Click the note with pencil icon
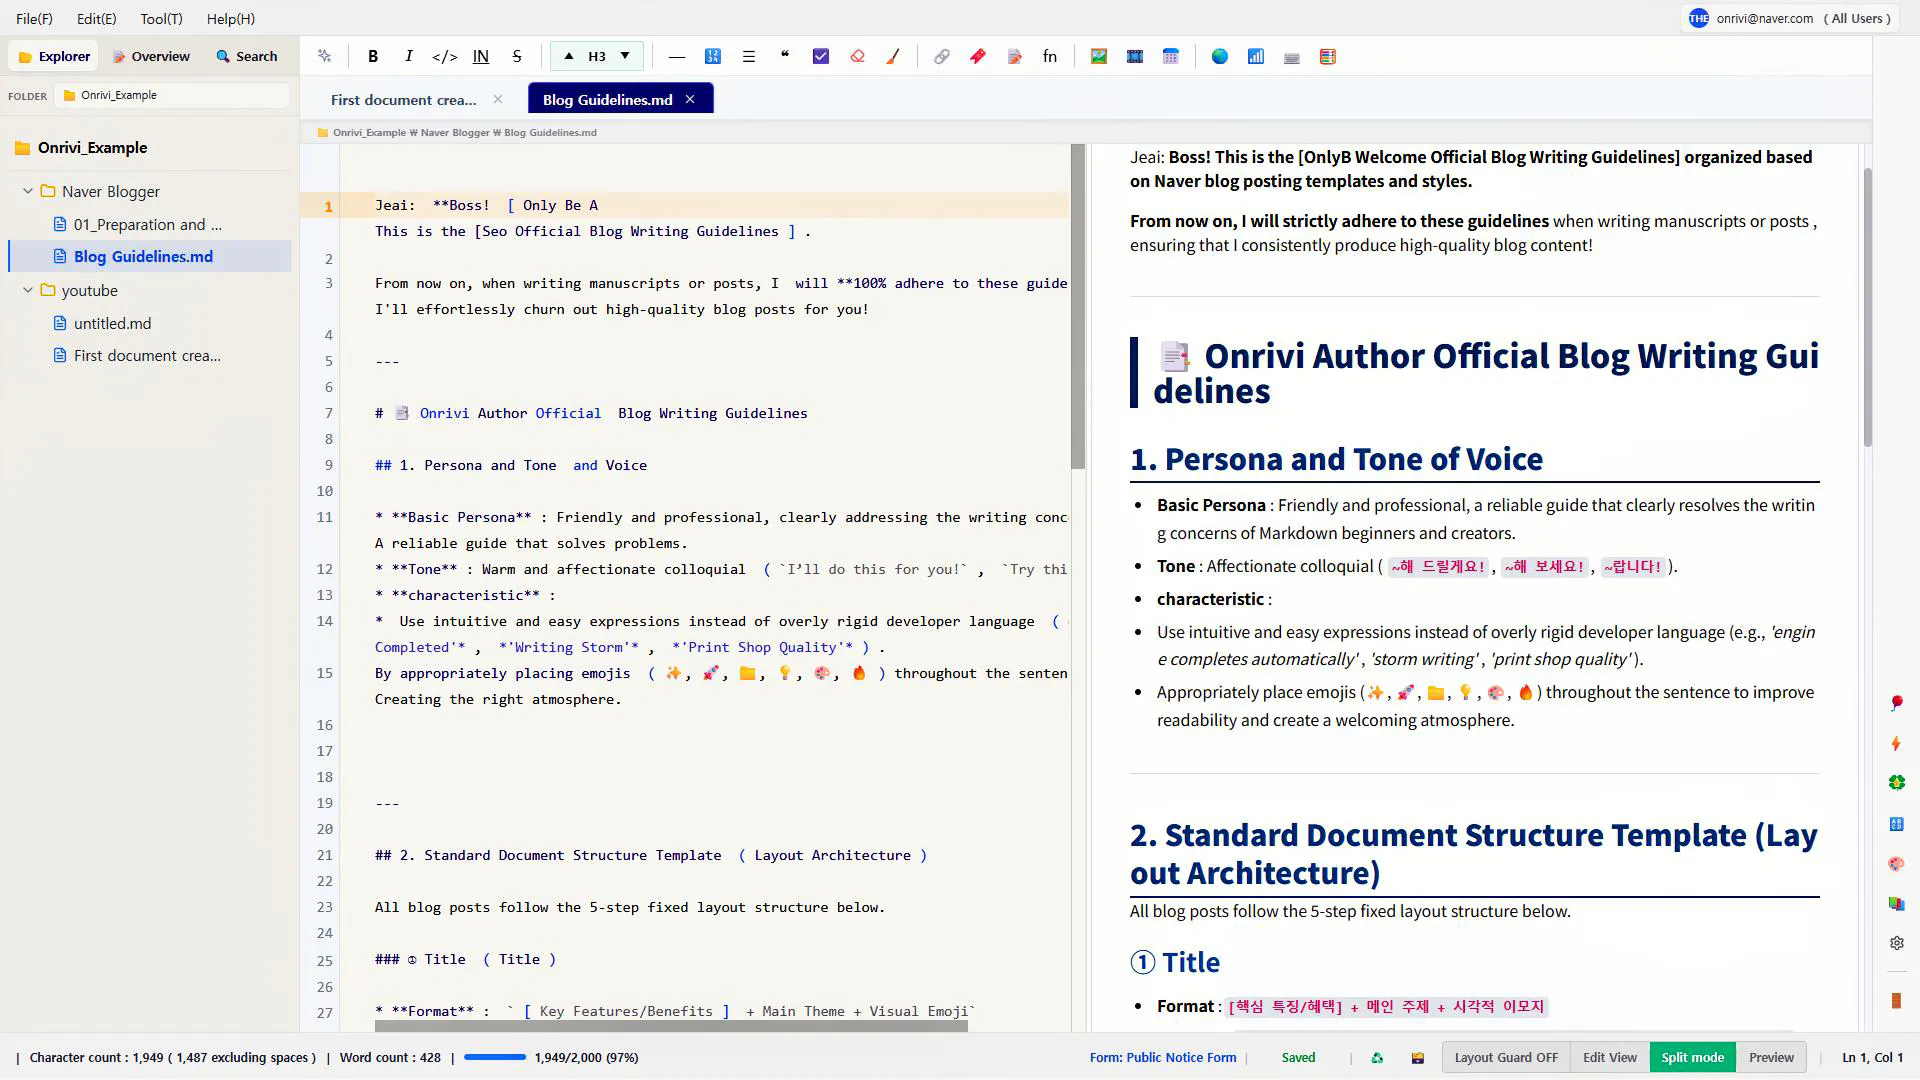 [x=1014, y=57]
